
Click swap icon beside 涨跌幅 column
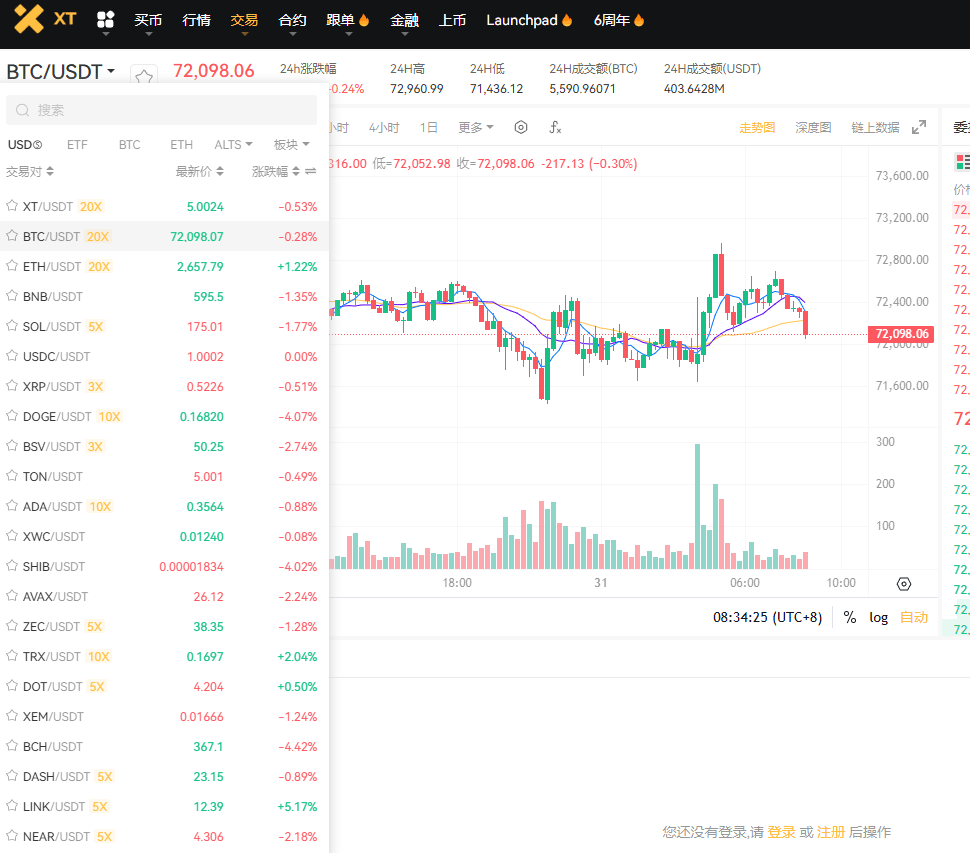311,172
